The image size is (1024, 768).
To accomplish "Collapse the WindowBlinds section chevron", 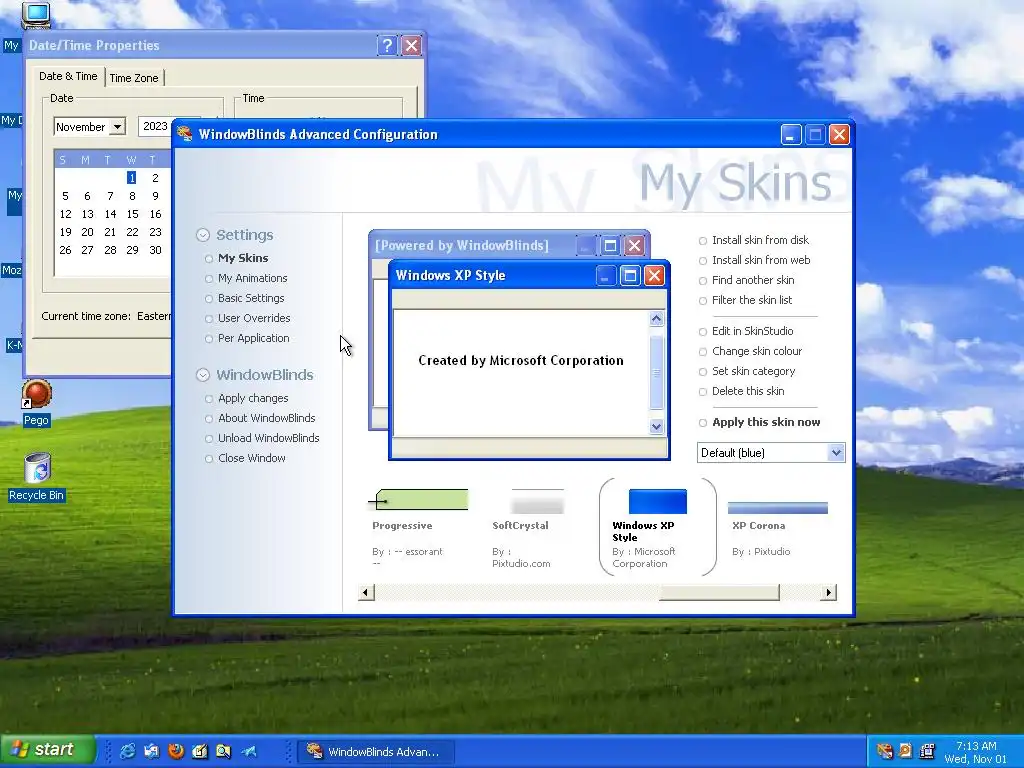I will (203, 375).
